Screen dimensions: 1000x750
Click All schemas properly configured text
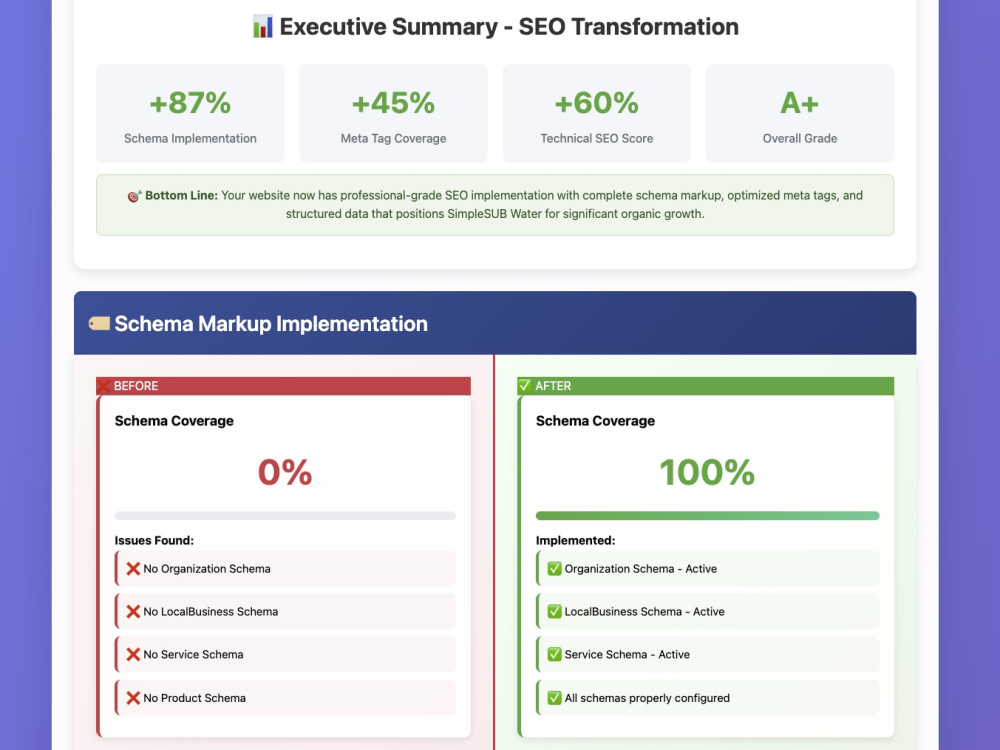click(647, 698)
